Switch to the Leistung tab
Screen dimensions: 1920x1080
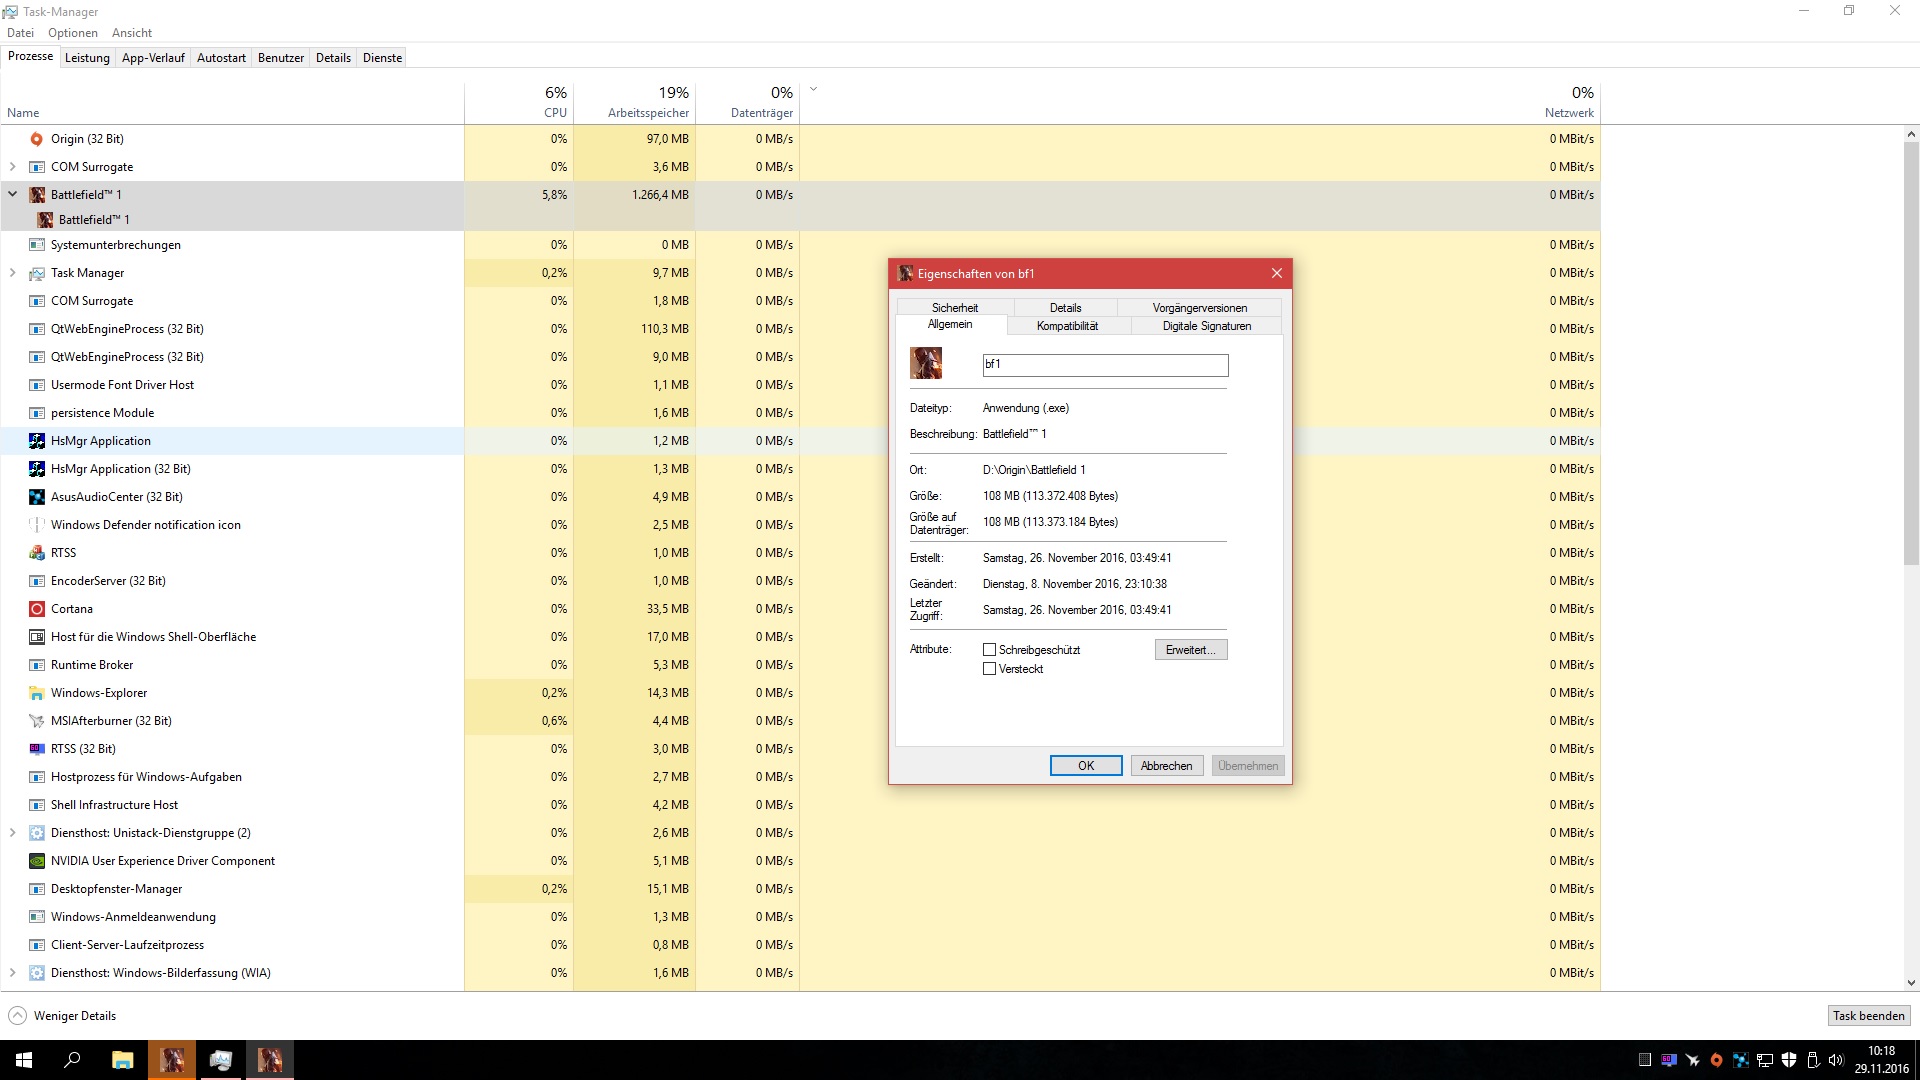(x=87, y=58)
